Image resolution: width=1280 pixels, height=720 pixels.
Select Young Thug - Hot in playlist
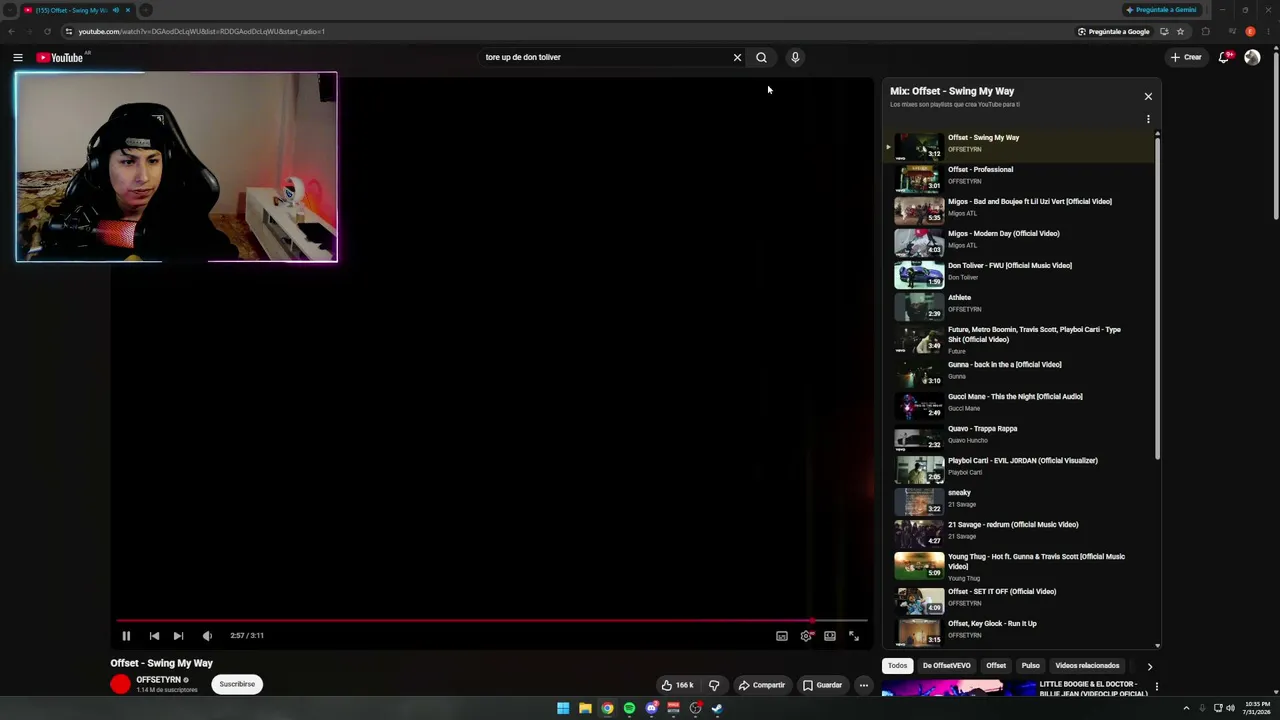point(1020,566)
